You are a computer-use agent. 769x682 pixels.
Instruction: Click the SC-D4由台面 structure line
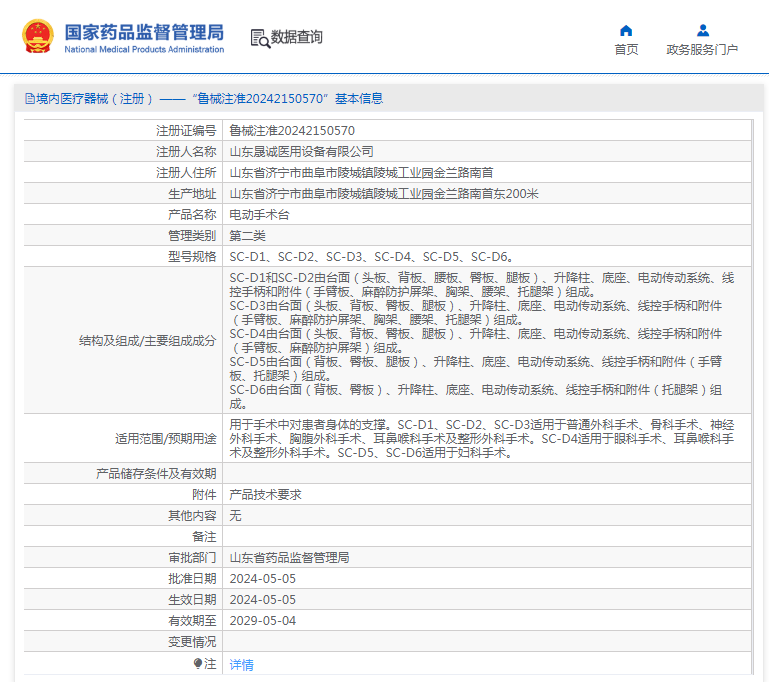[476, 341]
